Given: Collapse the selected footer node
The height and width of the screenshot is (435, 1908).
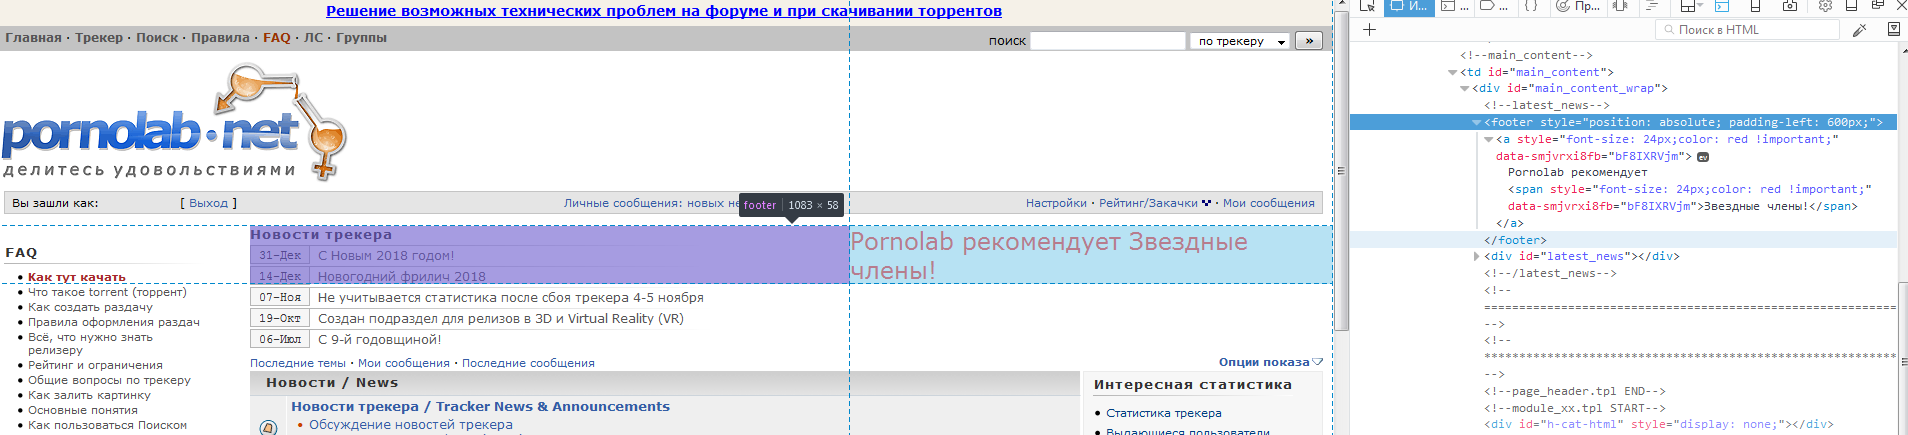Looking at the screenshot, I should [1476, 122].
